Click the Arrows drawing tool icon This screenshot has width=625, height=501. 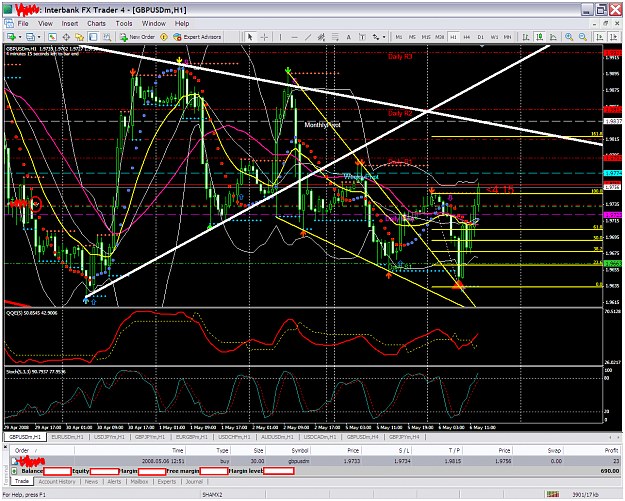pos(375,37)
